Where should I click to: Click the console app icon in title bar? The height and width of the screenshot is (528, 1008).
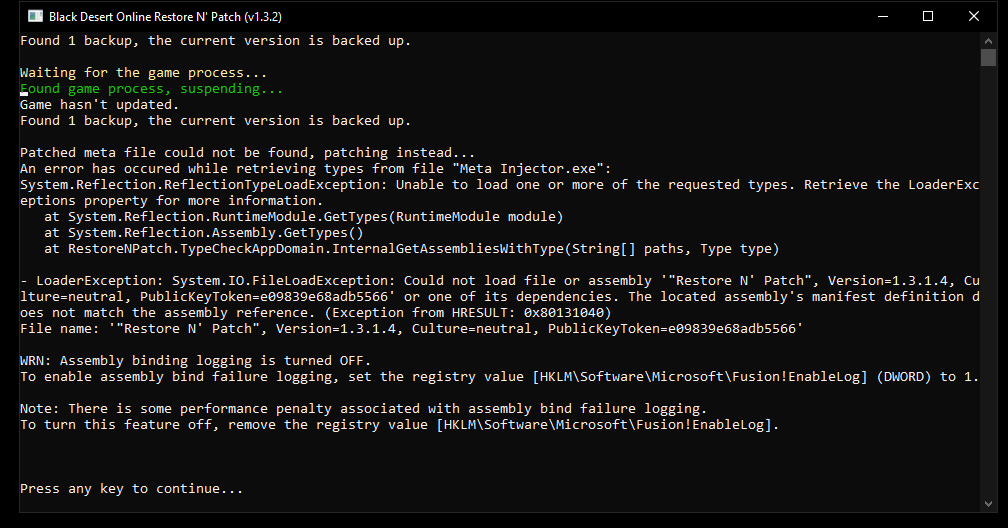click(x=34, y=16)
